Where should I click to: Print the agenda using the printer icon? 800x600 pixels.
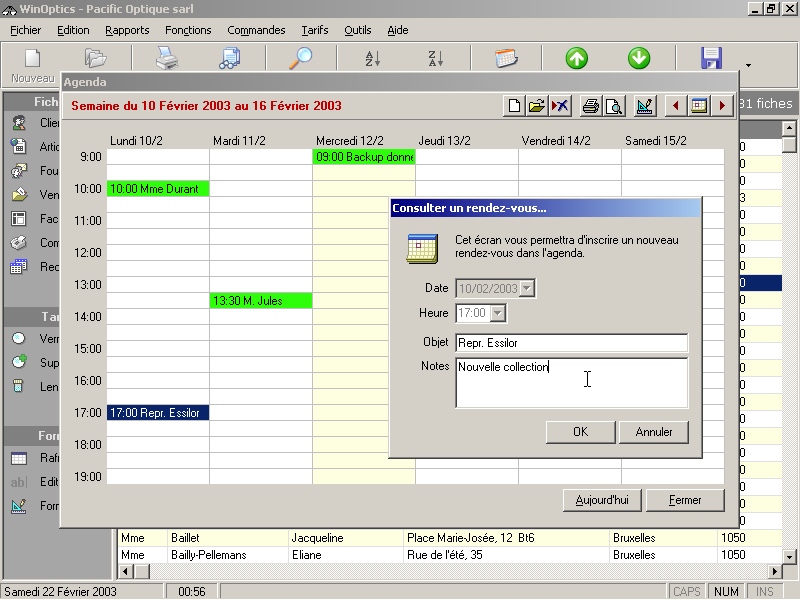[591, 106]
